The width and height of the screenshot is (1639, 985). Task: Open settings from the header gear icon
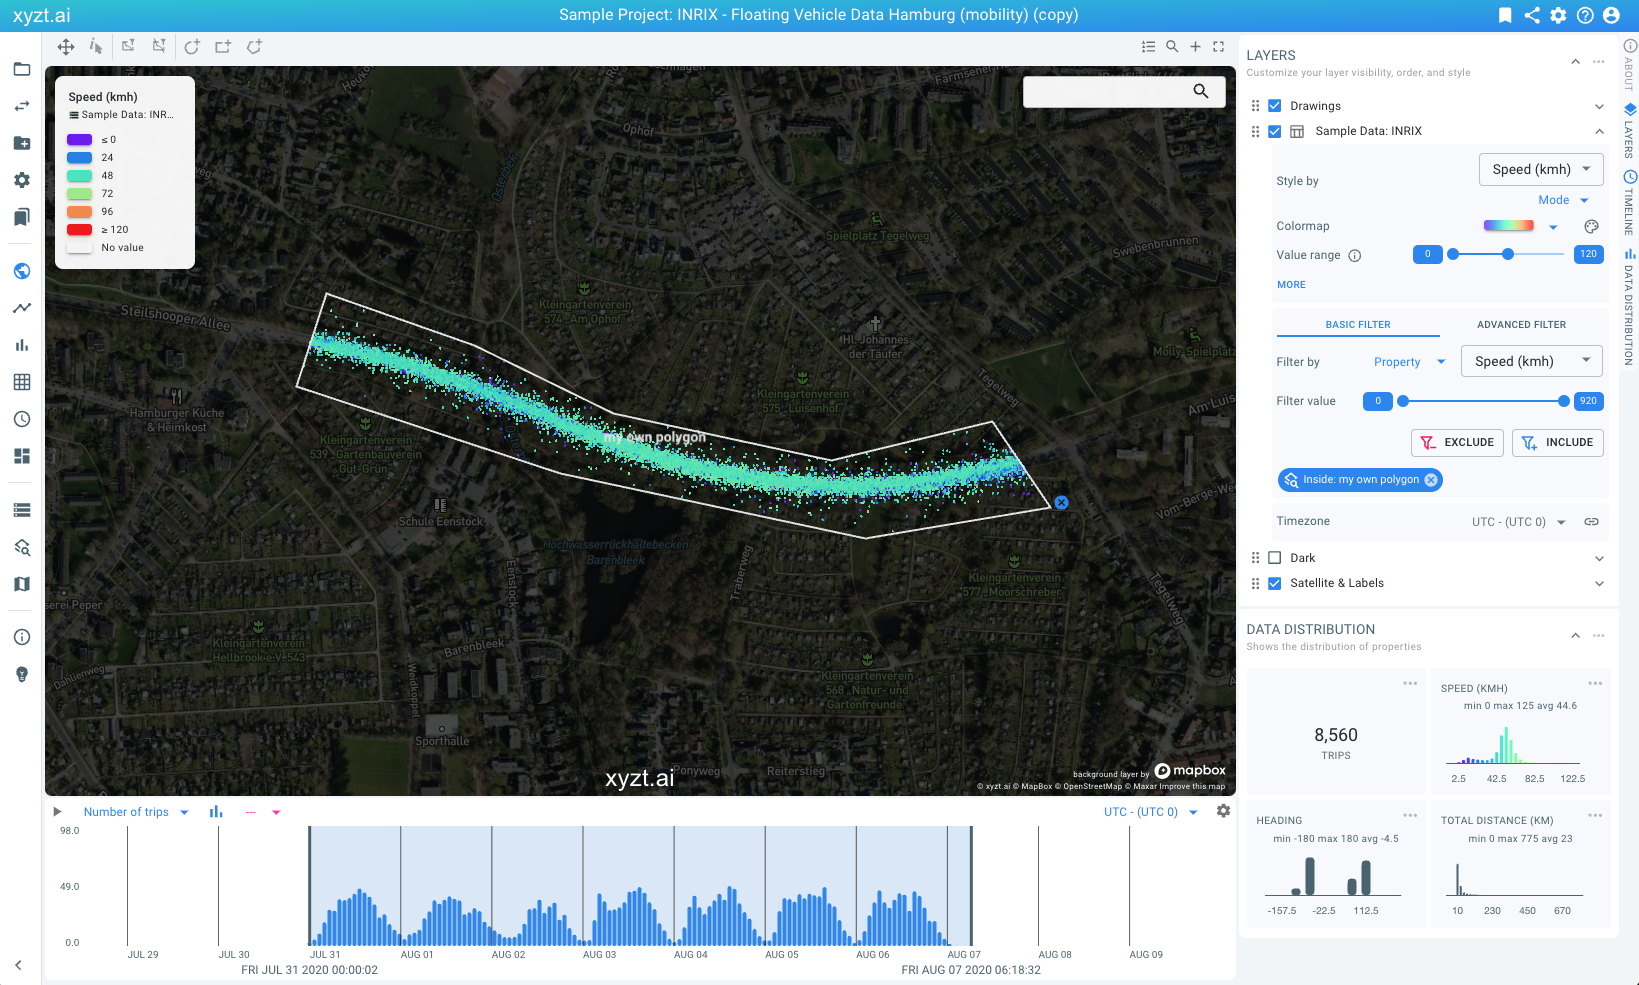point(1558,15)
